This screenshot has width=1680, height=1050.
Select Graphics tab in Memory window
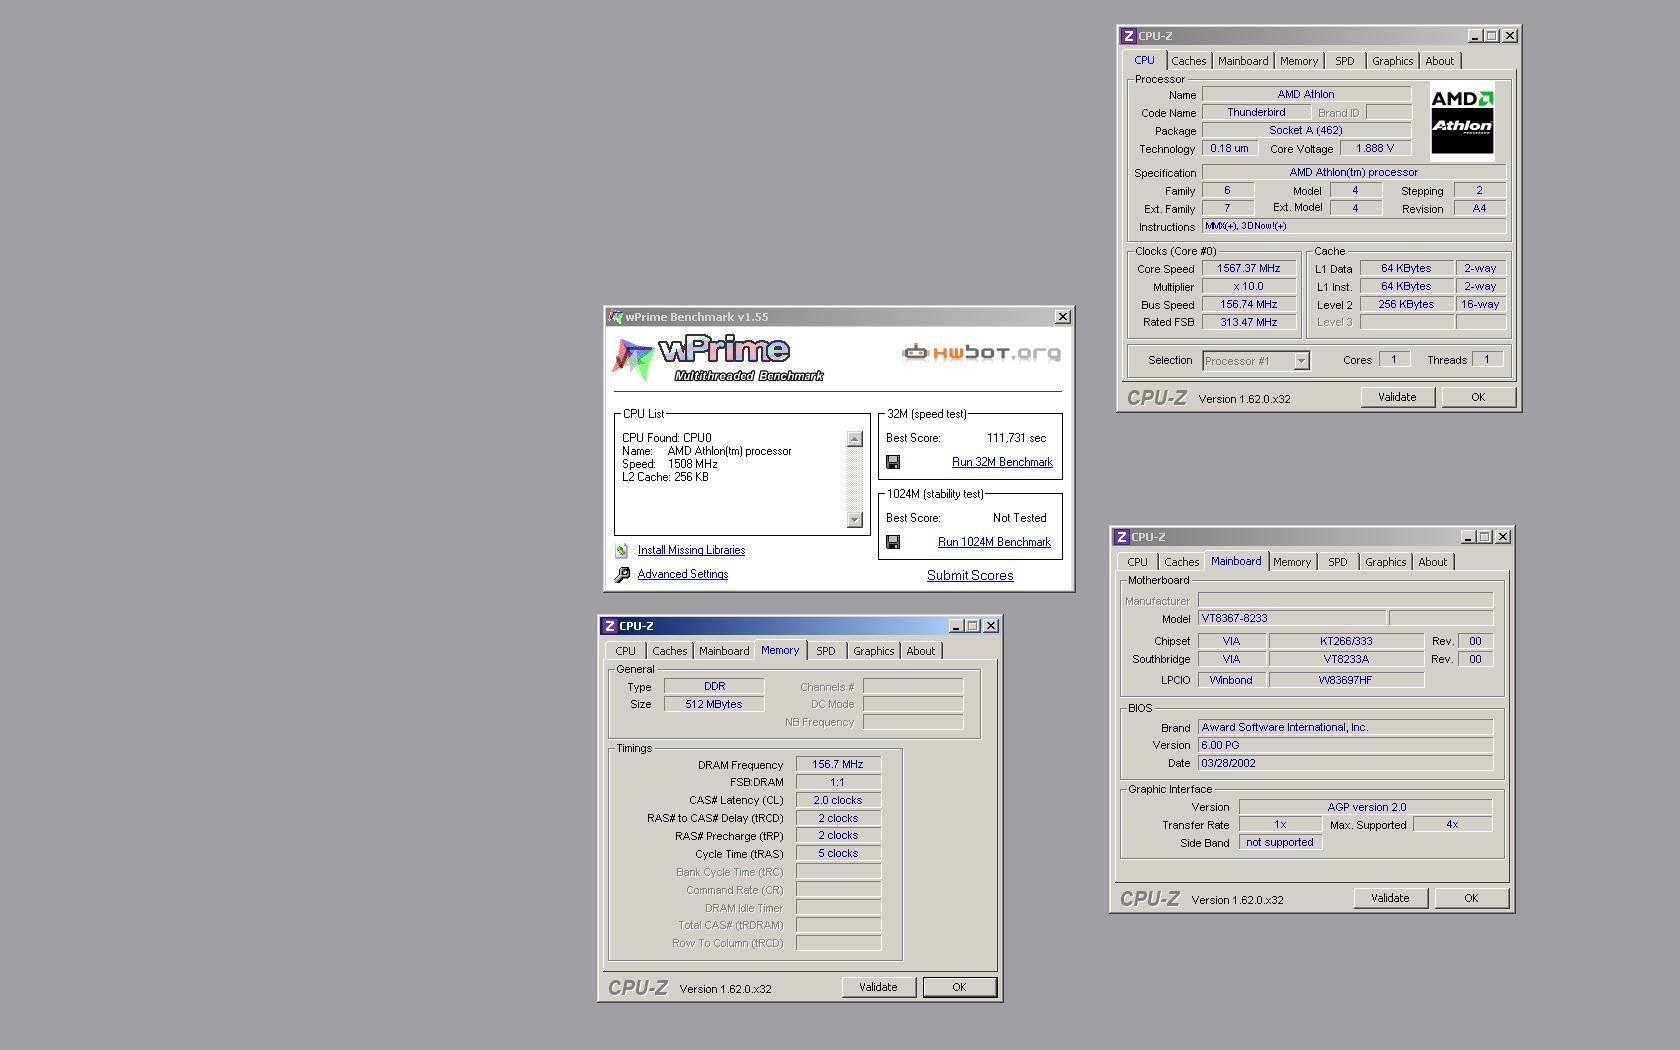[873, 651]
